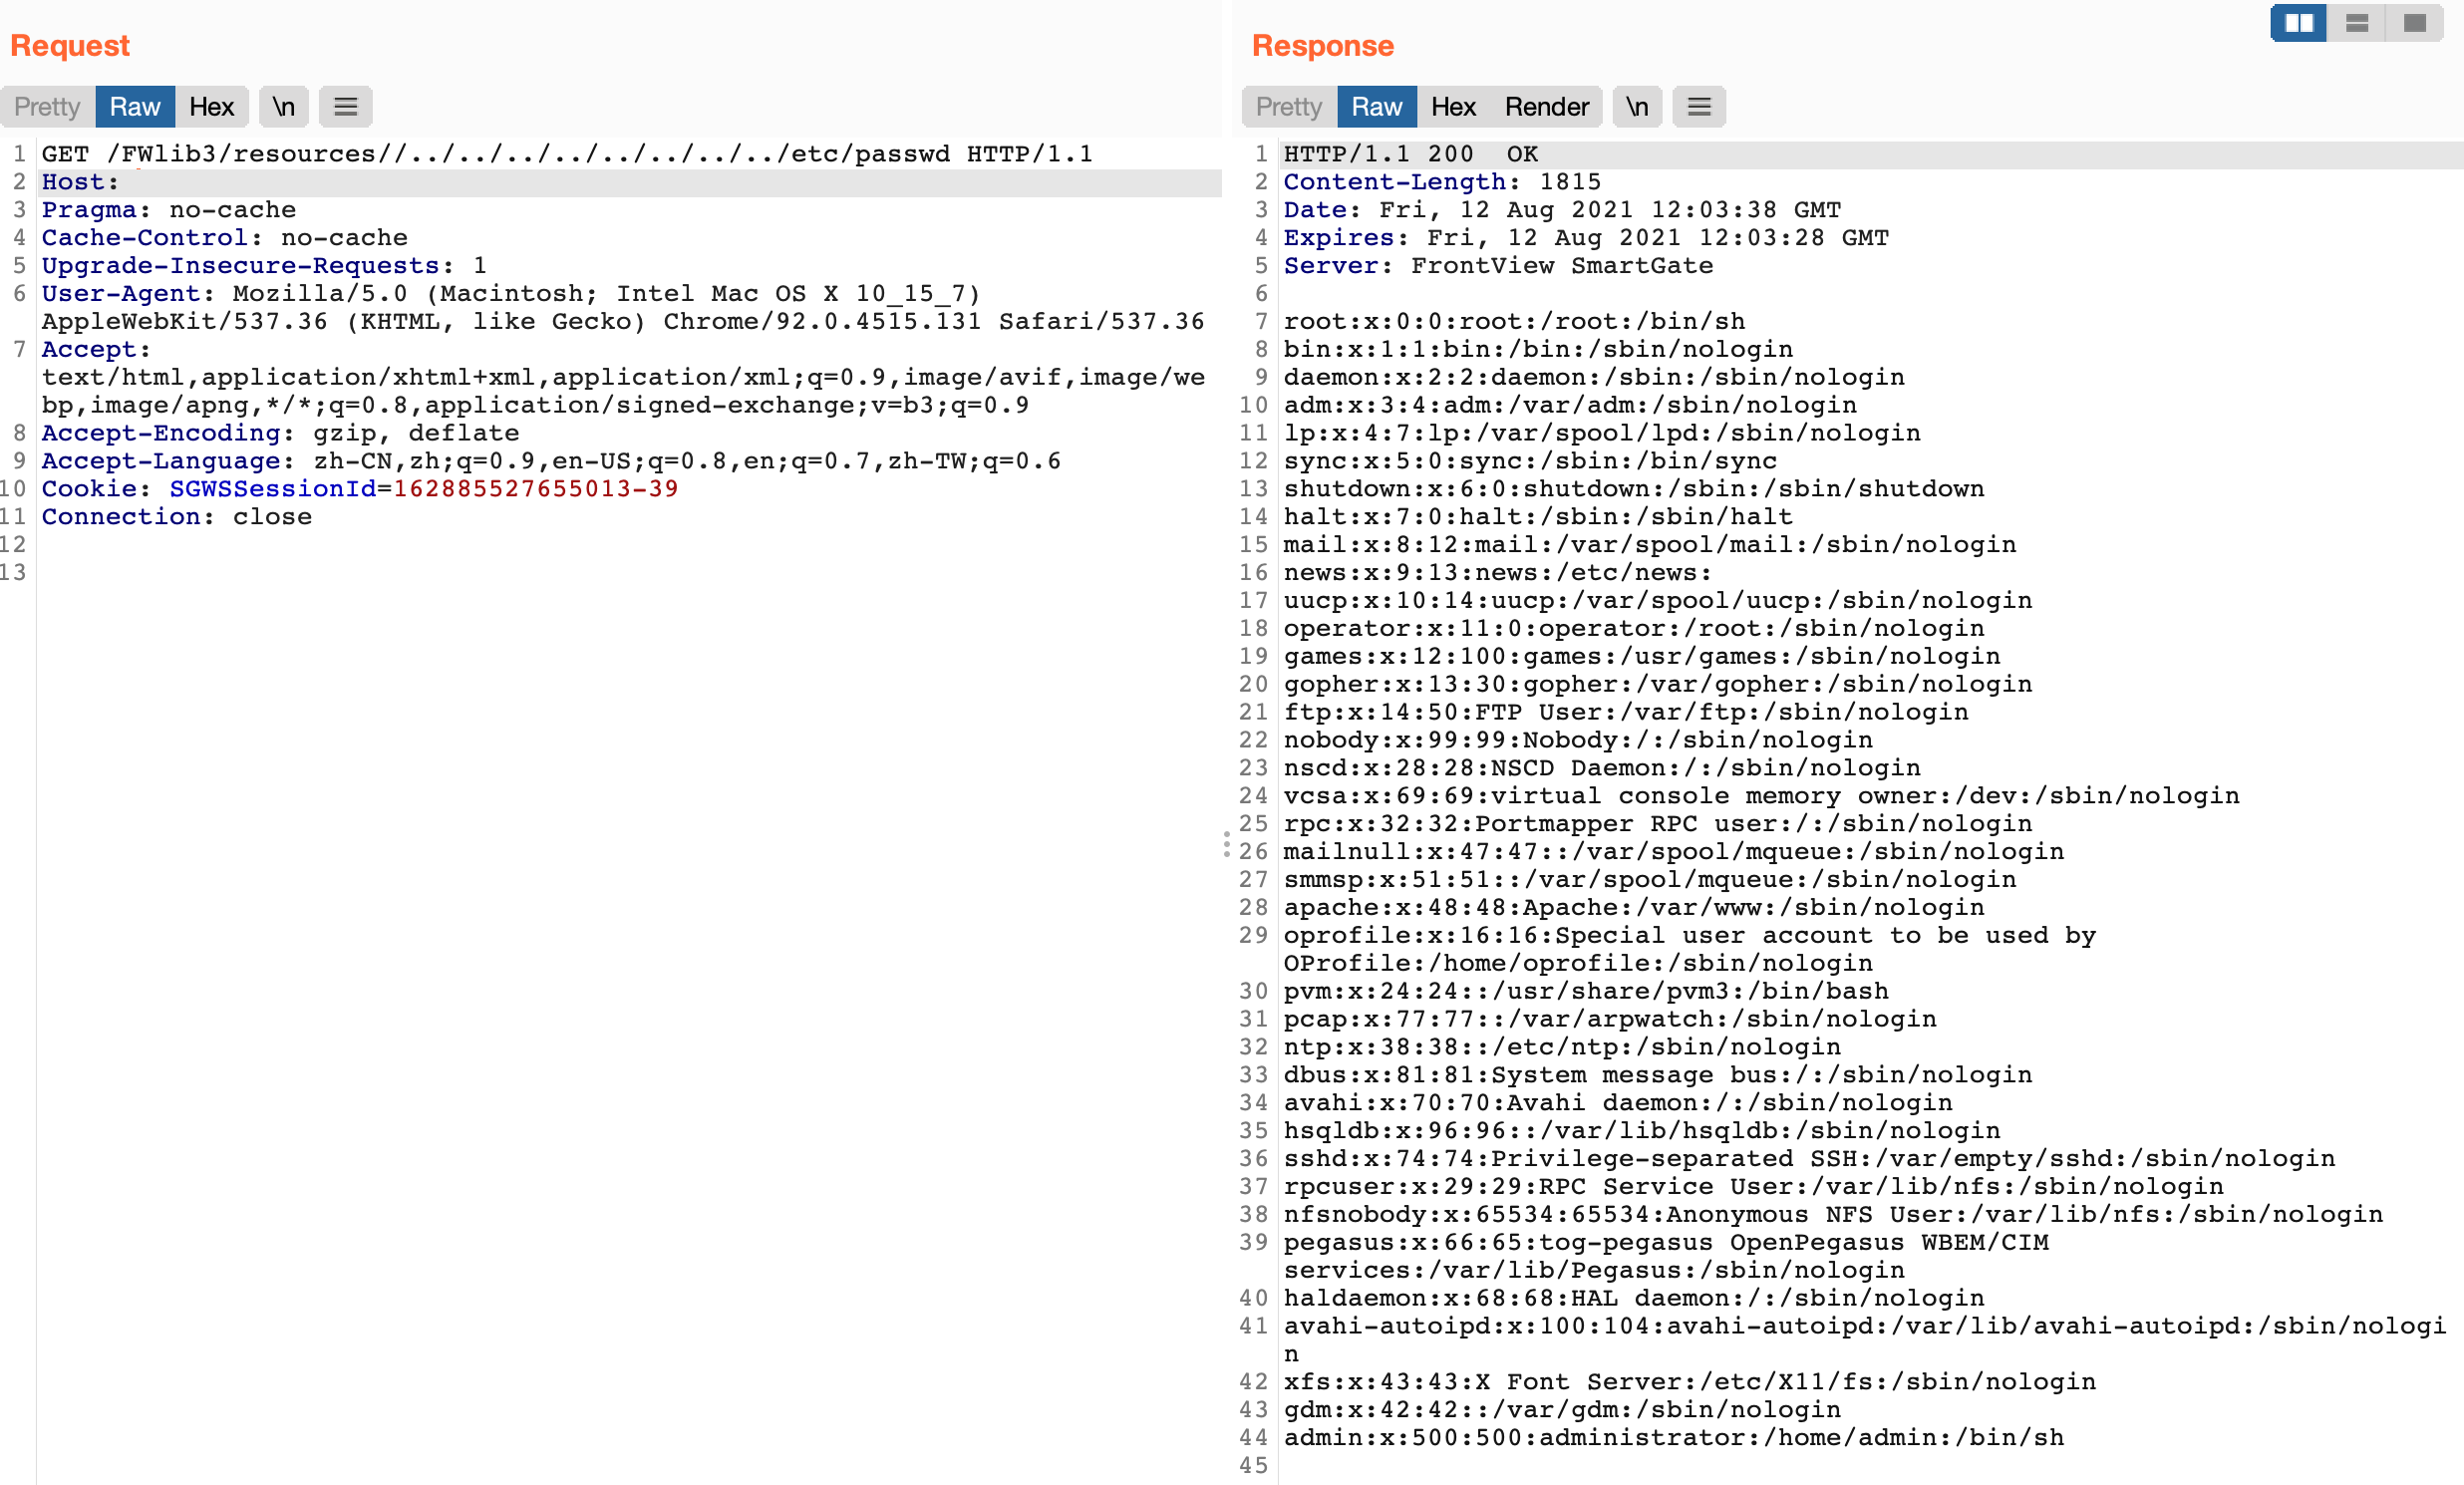2464x1485 pixels.
Task: Switch Response view to Pretty tab
Action: pyautogui.click(x=1288, y=107)
